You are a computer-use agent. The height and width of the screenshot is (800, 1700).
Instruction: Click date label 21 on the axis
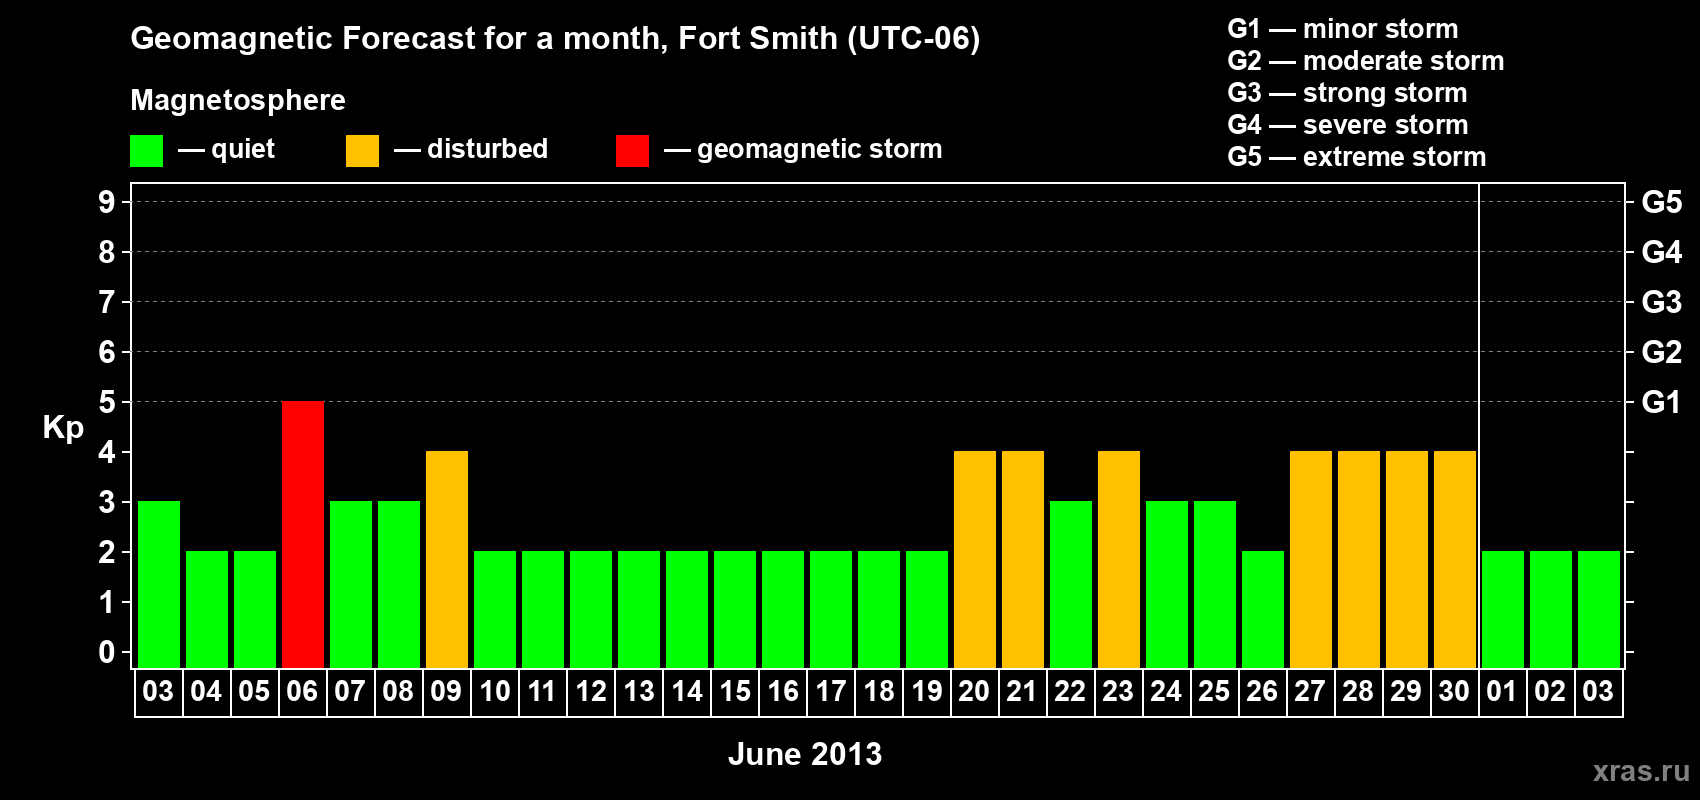(1022, 692)
